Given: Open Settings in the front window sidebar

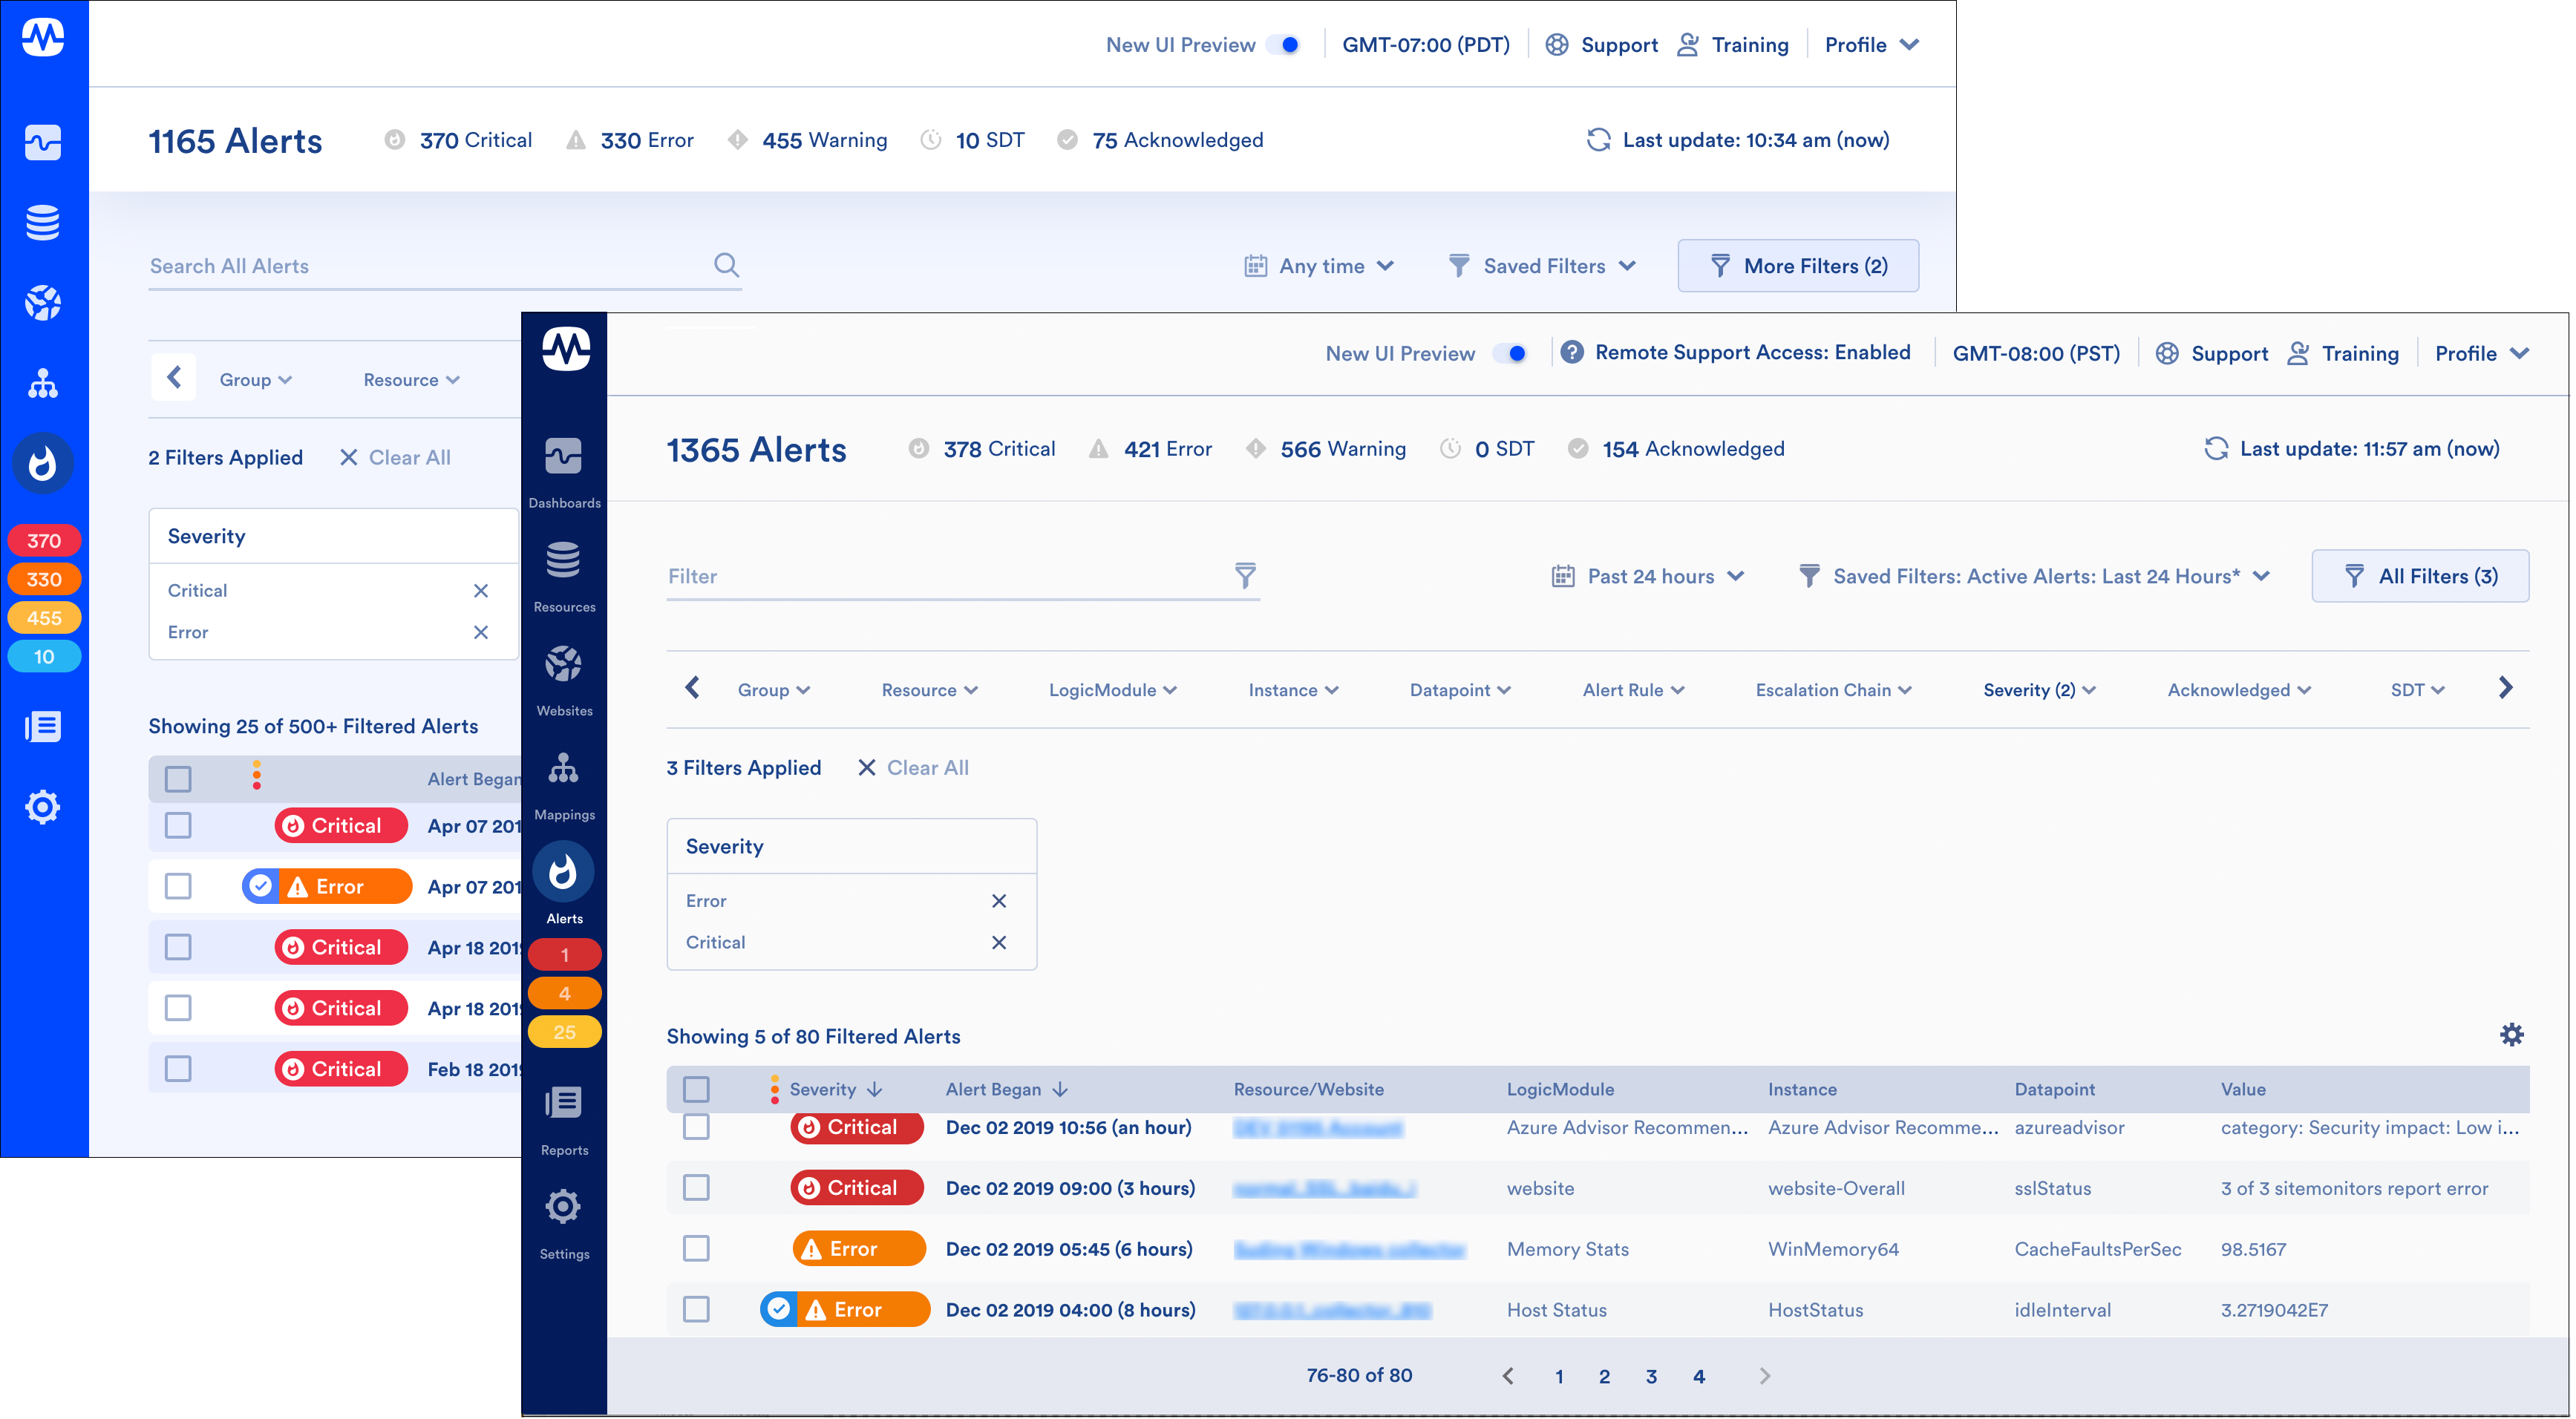Looking at the screenshot, I should point(564,1224).
